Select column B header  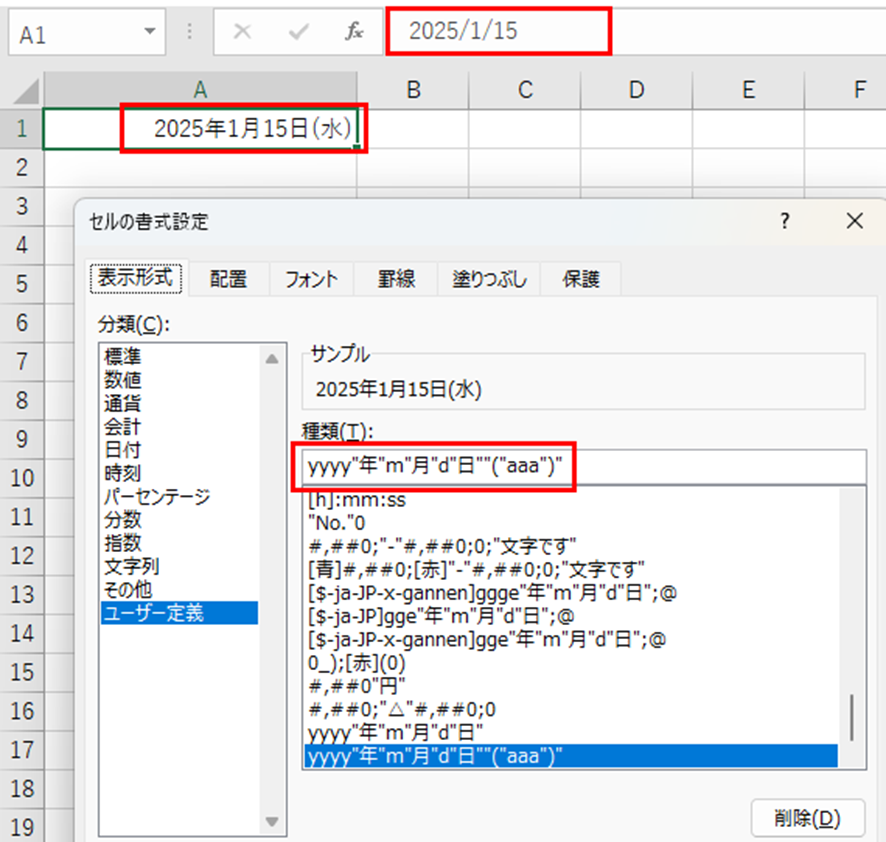412,90
